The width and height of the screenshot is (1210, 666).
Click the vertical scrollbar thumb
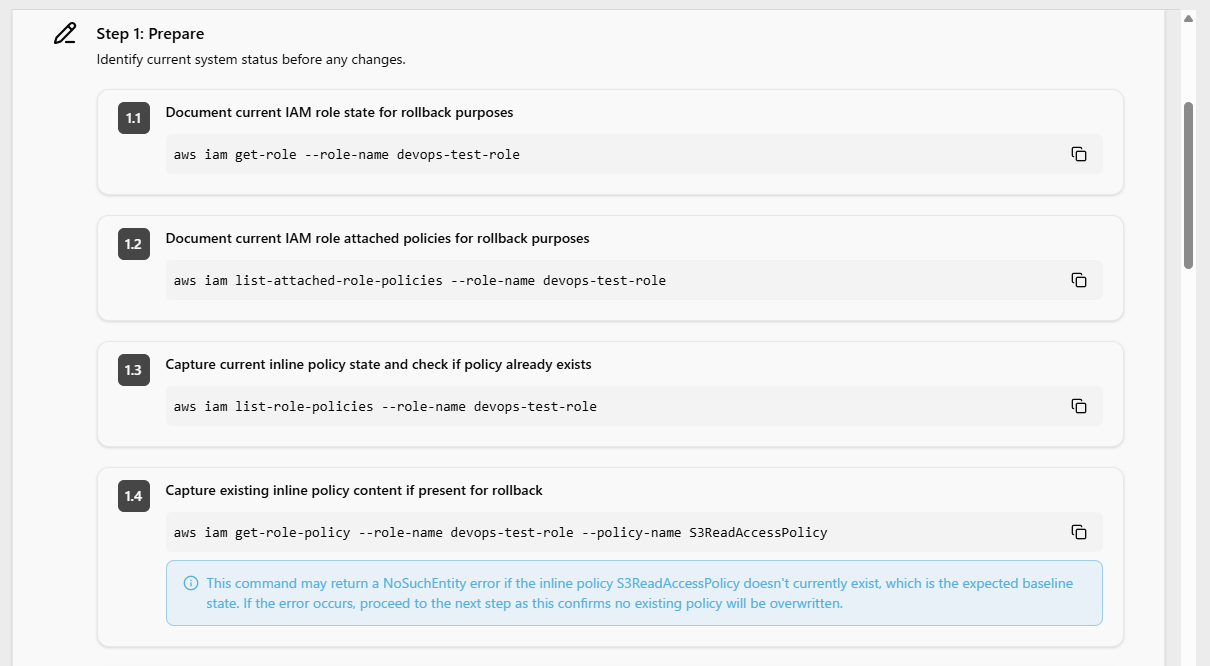tap(1188, 185)
